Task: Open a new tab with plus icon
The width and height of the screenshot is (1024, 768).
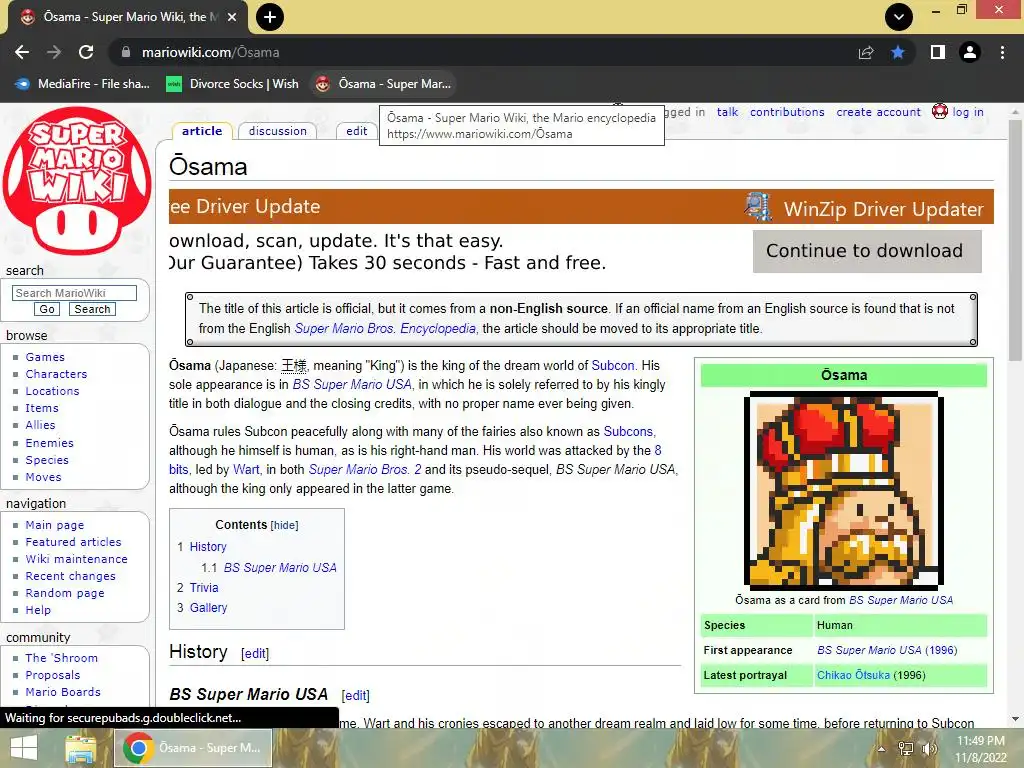Action: pyautogui.click(x=270, y=17)
